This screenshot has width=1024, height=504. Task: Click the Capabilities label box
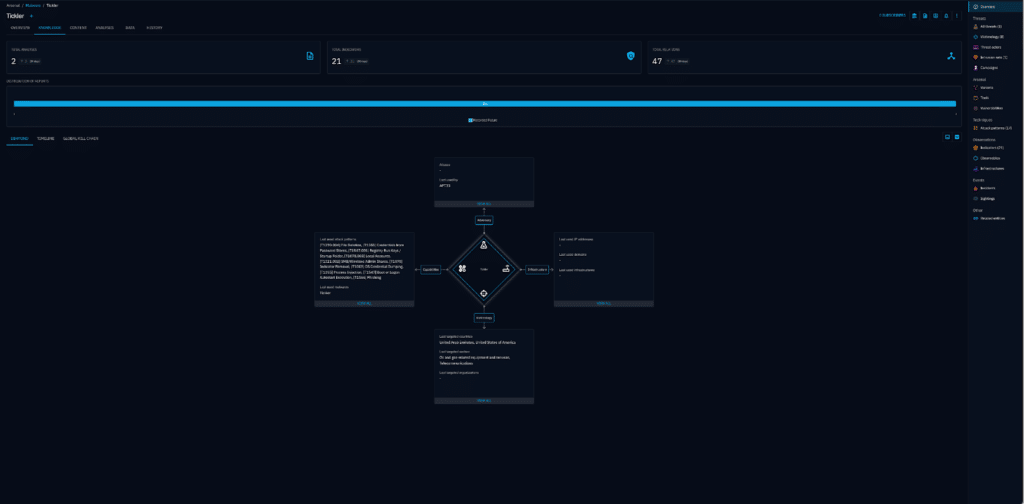430,269
